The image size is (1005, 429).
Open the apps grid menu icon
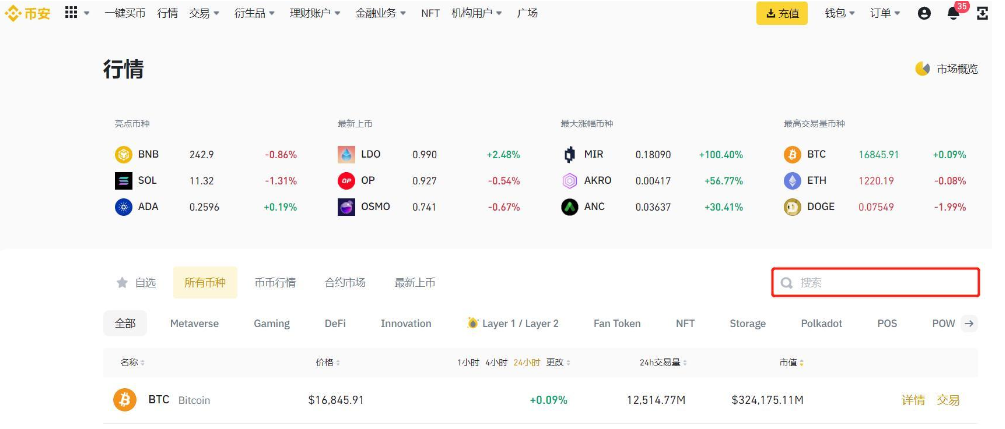point(72,13)
